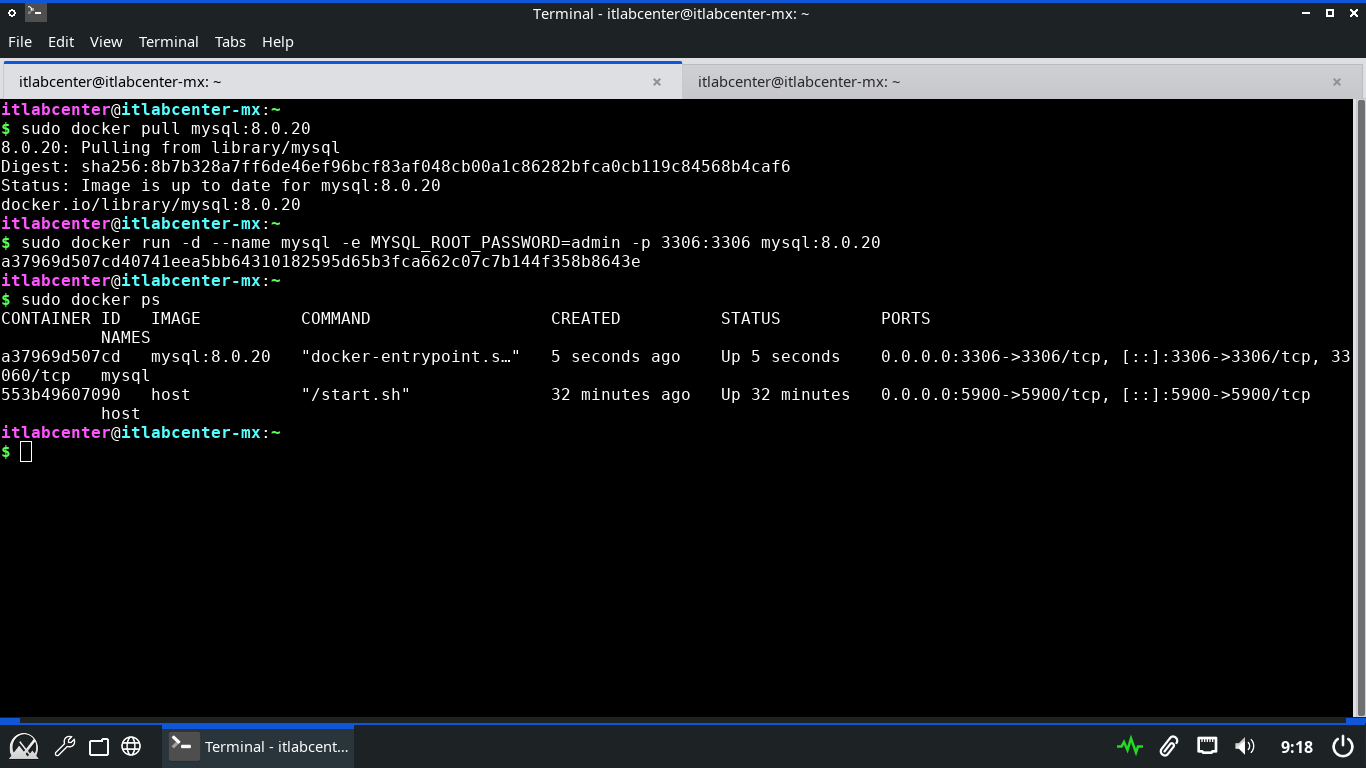Close the second terminal tab

click(1337, 82)
